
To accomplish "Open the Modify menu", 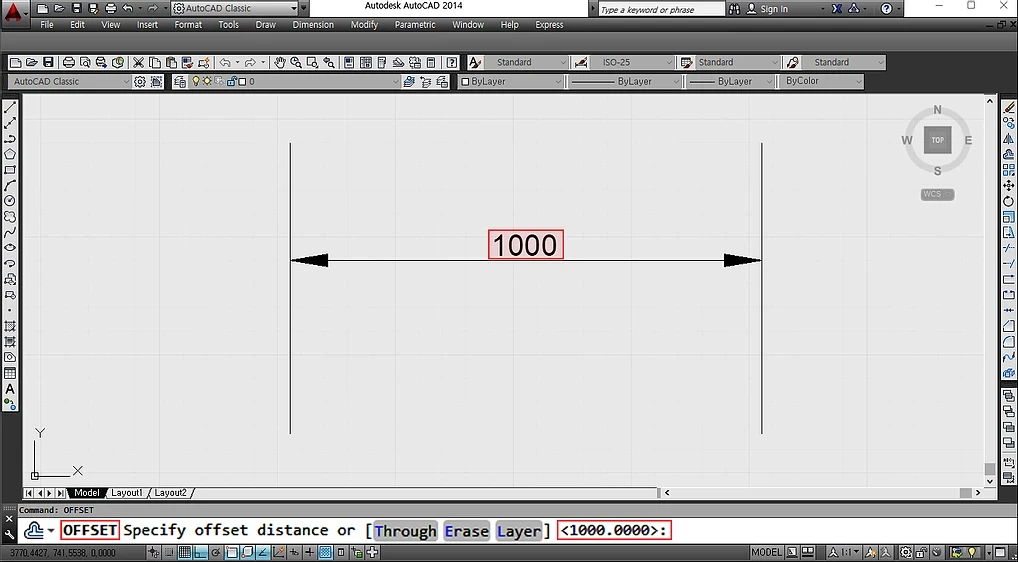I will pyautogui.click(x=364, y=25).
